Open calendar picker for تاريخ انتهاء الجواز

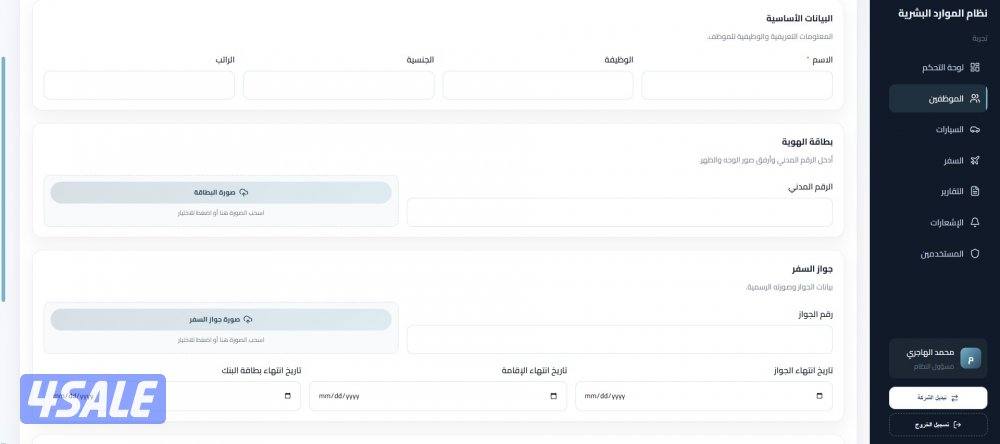coord(820,396)
